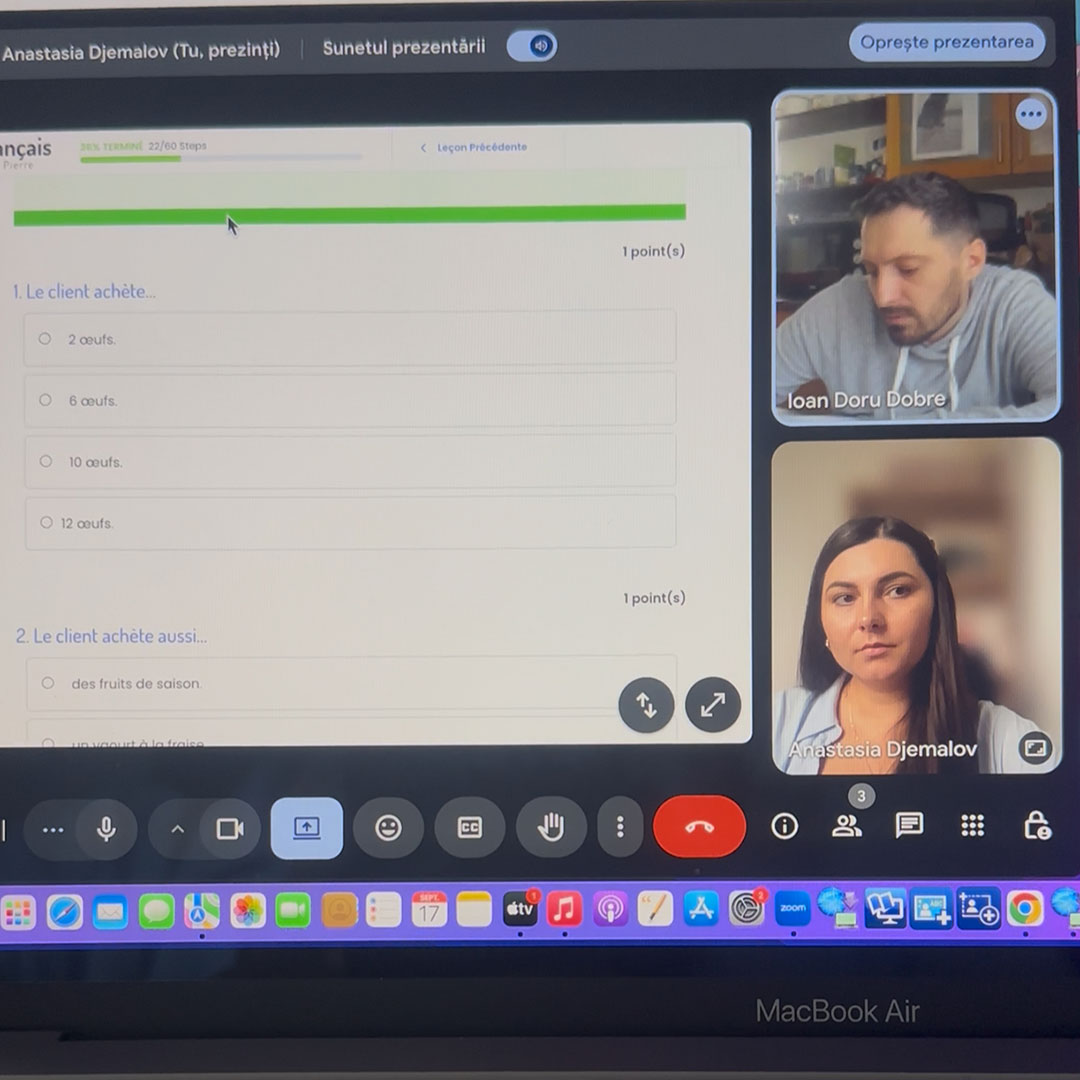Image resolution: width=1080 pixels, height=1080 pixels.
Task: Open the emoji reactions panel
Action: pos(388,828)
